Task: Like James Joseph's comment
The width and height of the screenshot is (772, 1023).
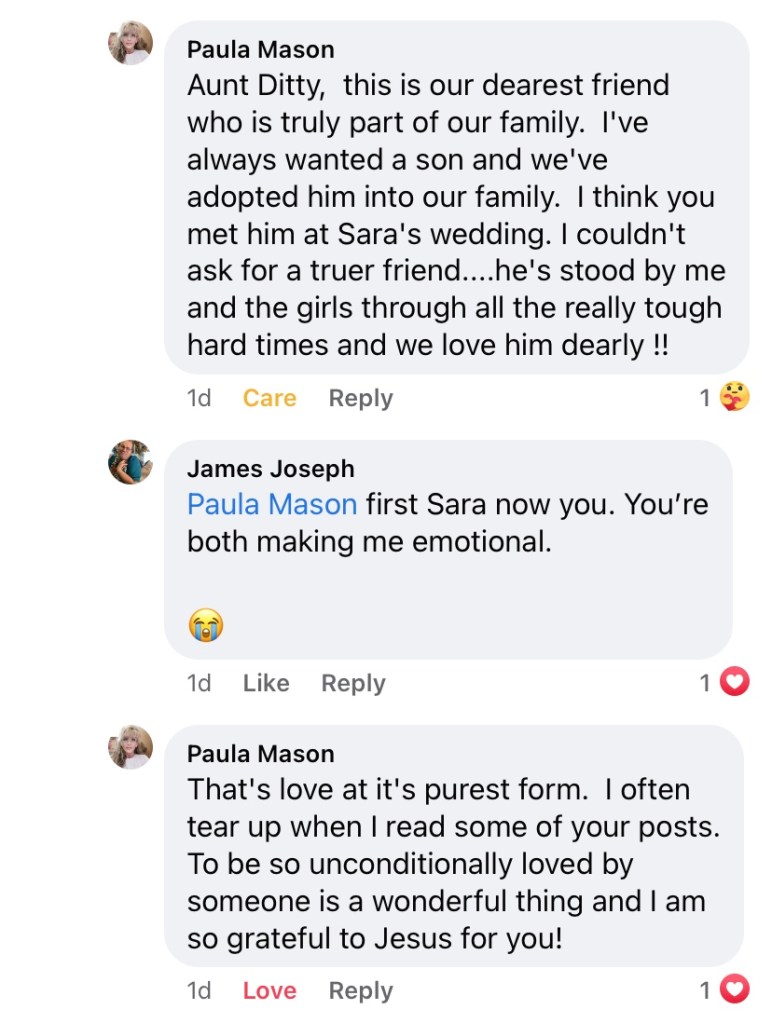Action: pyautogui.click(x=266, y=683)
